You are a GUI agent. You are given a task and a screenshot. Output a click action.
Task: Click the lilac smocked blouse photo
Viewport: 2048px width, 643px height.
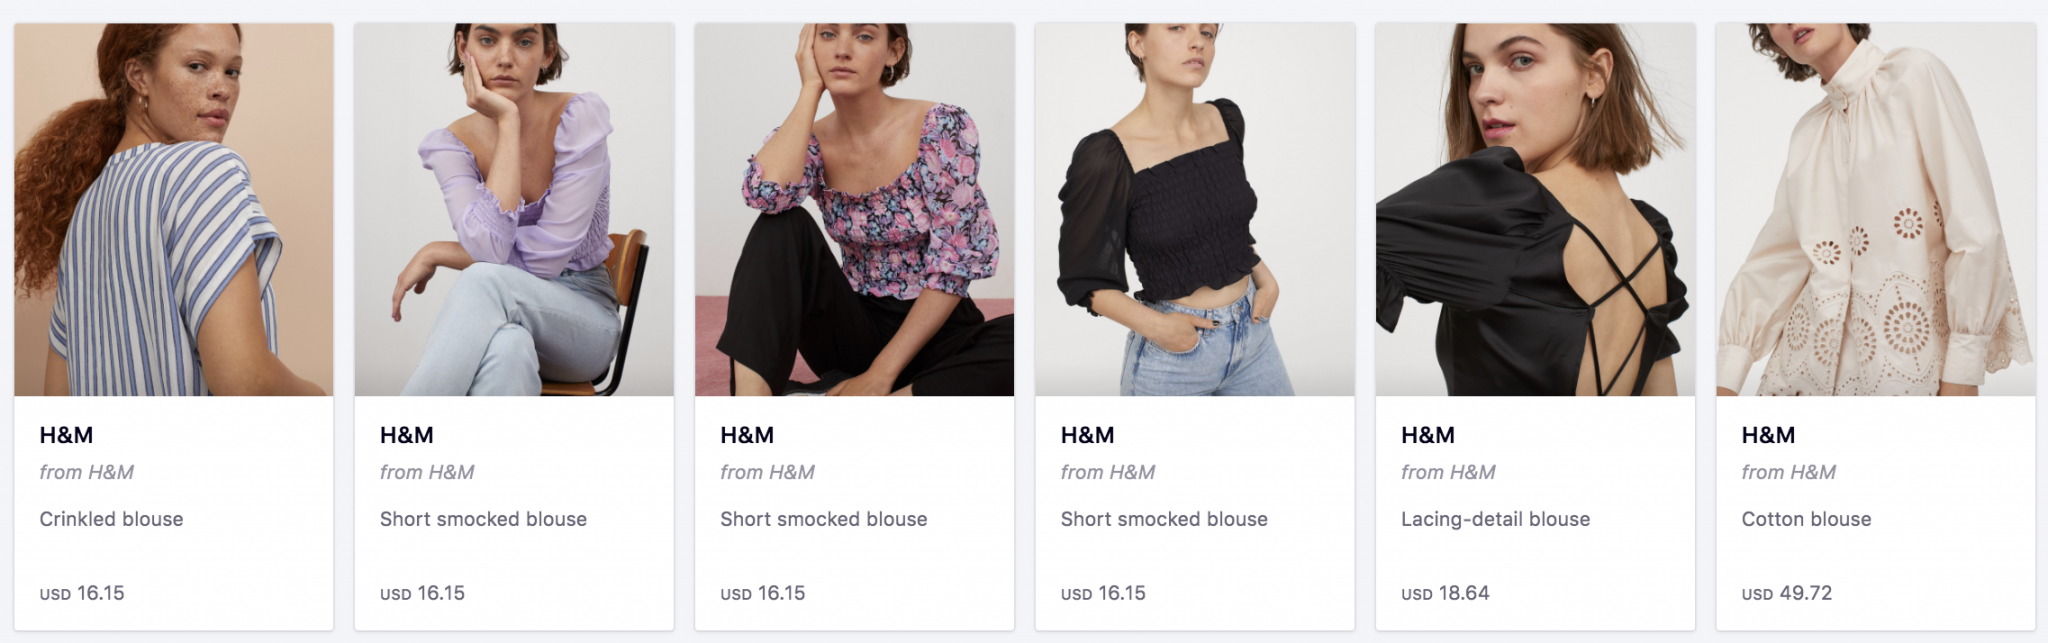click(514, 210)
